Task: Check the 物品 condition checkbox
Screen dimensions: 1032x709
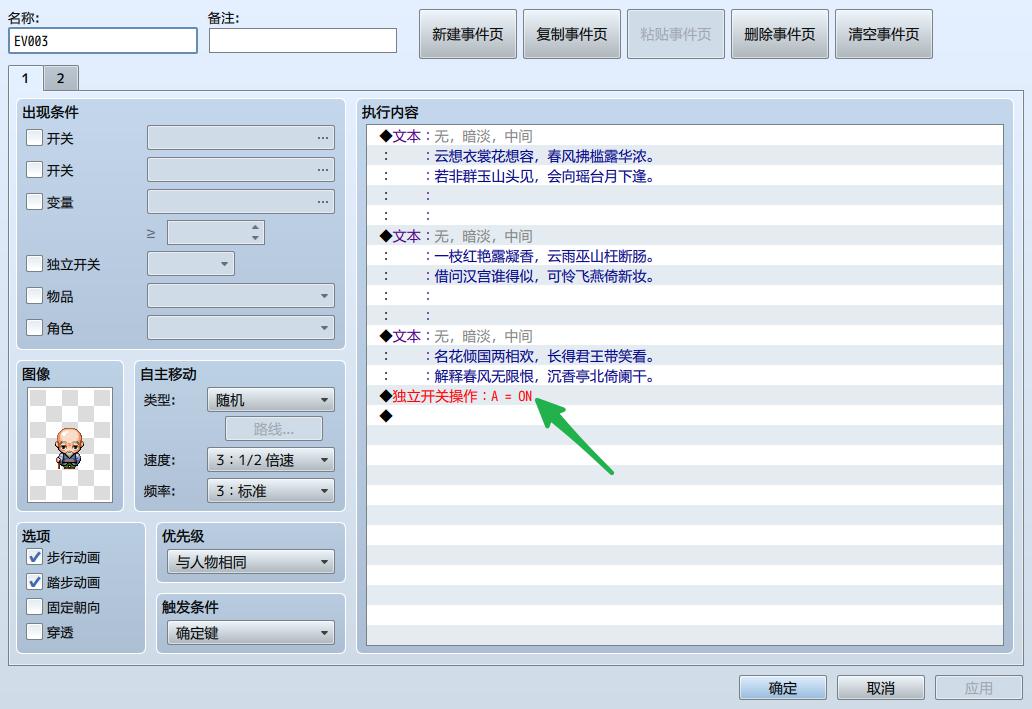Action: pos(34,296)
